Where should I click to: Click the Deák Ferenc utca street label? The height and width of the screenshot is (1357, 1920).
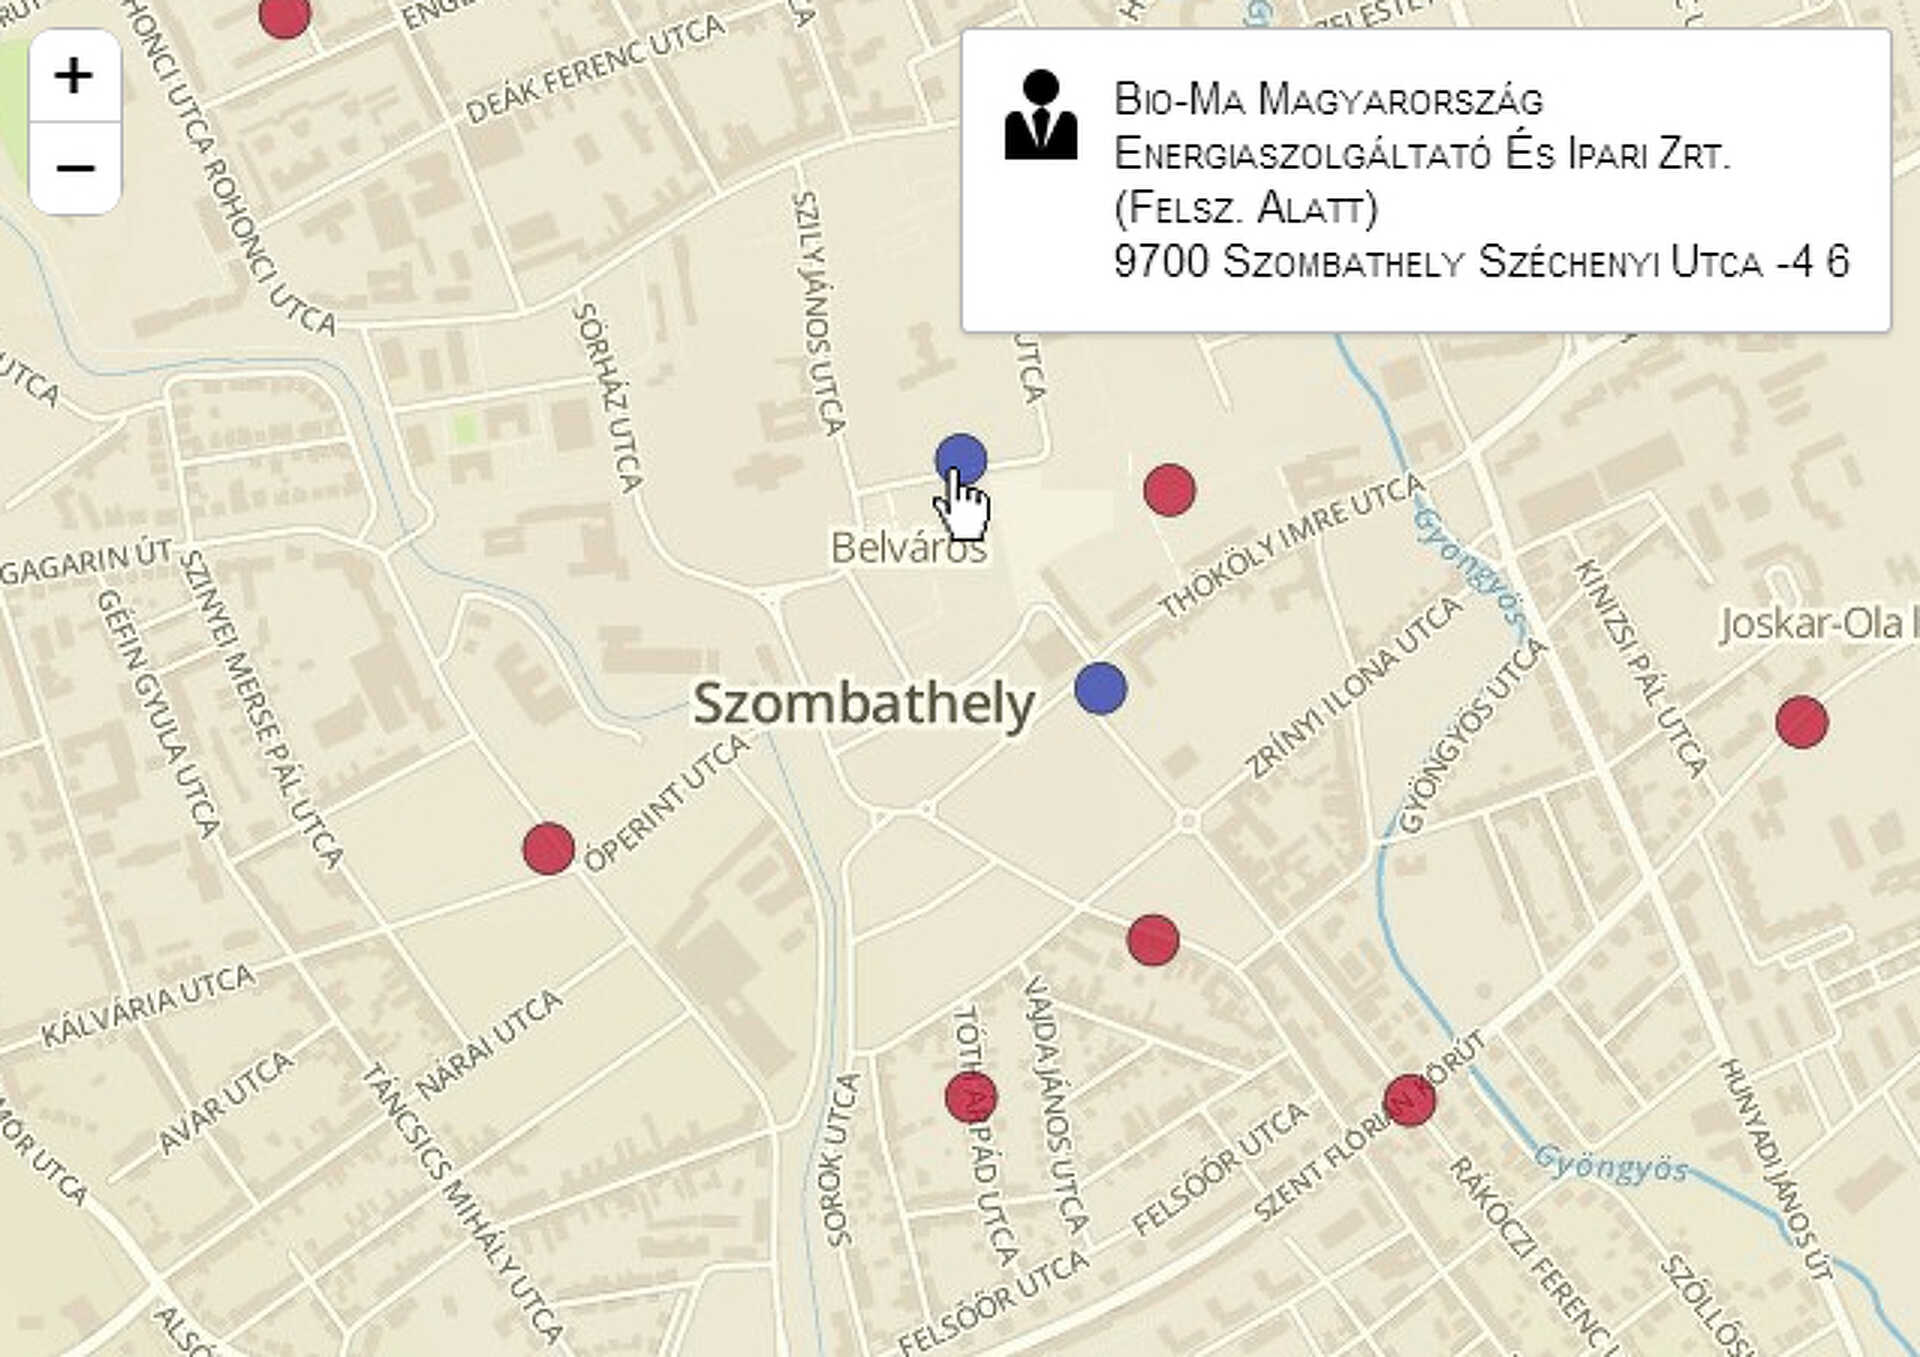[x=596, y=68]
